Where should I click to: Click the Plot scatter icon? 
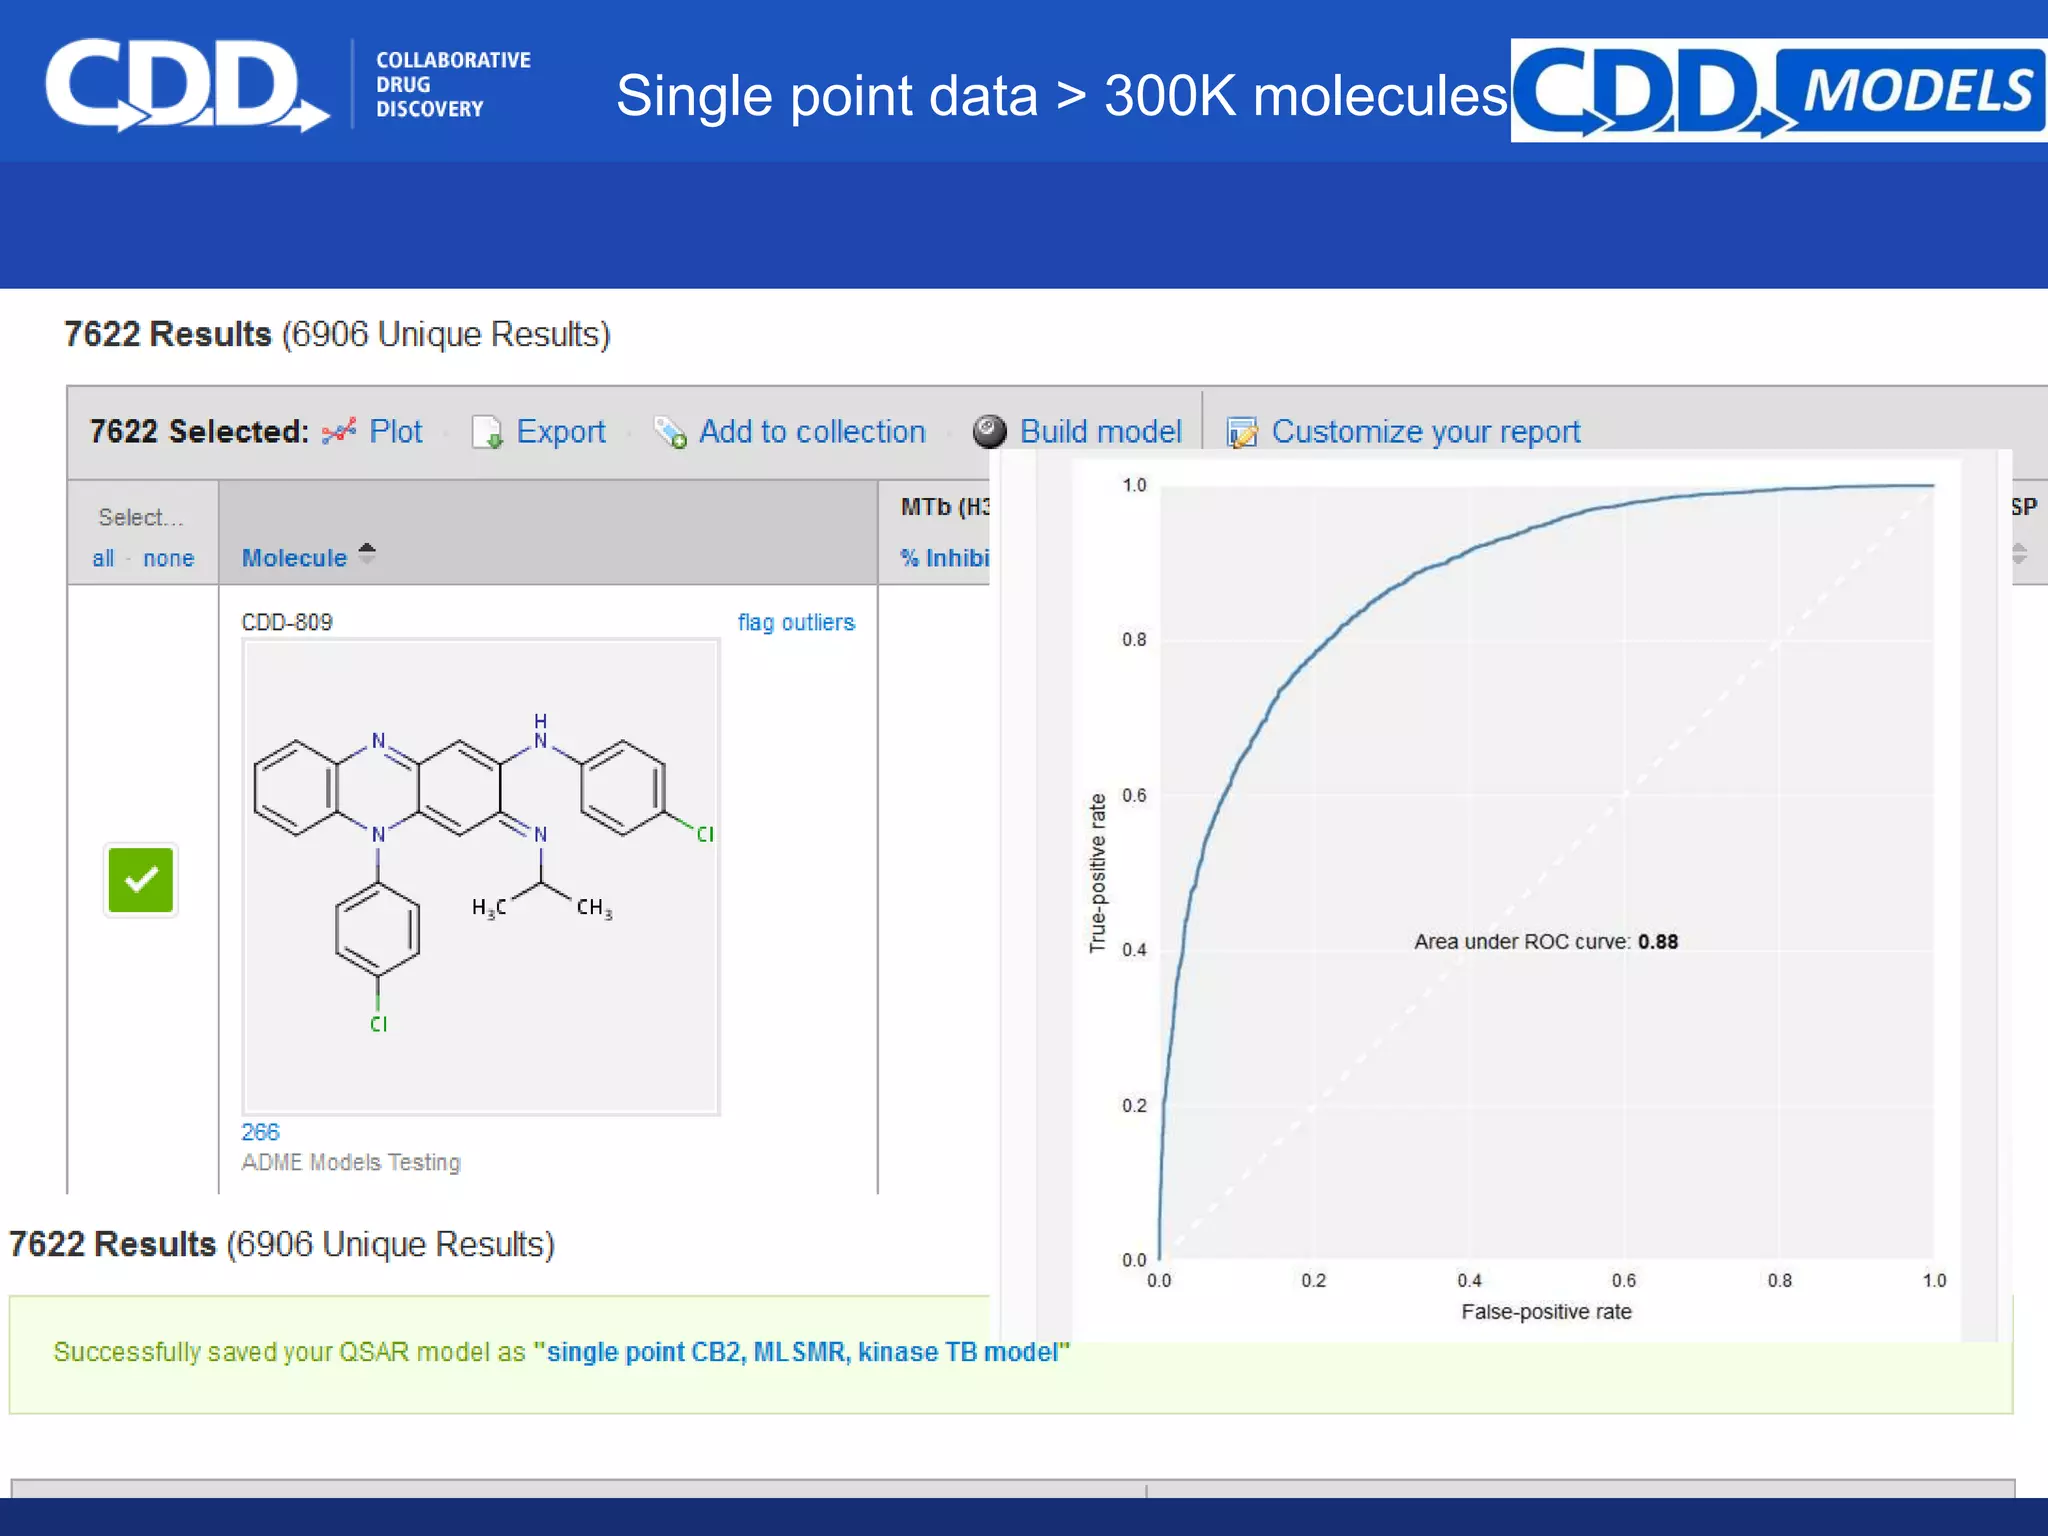pyautogui.click(x=338, y=431)
